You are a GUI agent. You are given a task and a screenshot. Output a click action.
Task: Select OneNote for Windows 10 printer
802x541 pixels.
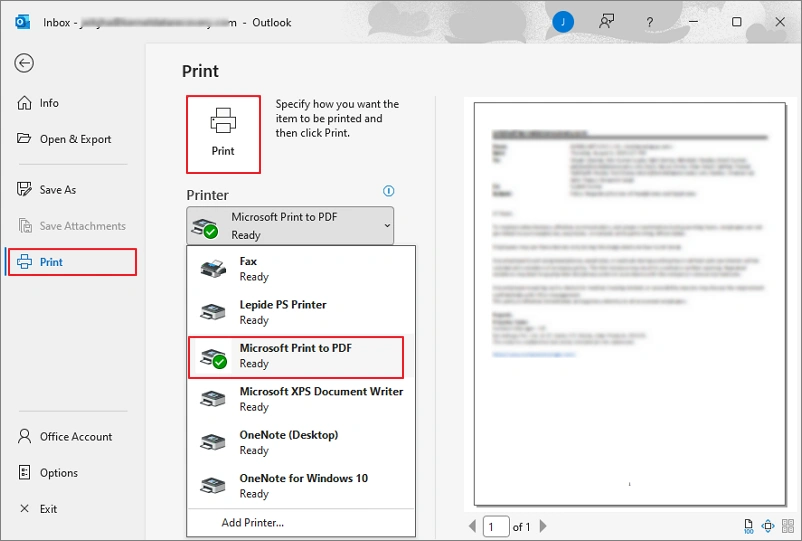tap(301, 486)
